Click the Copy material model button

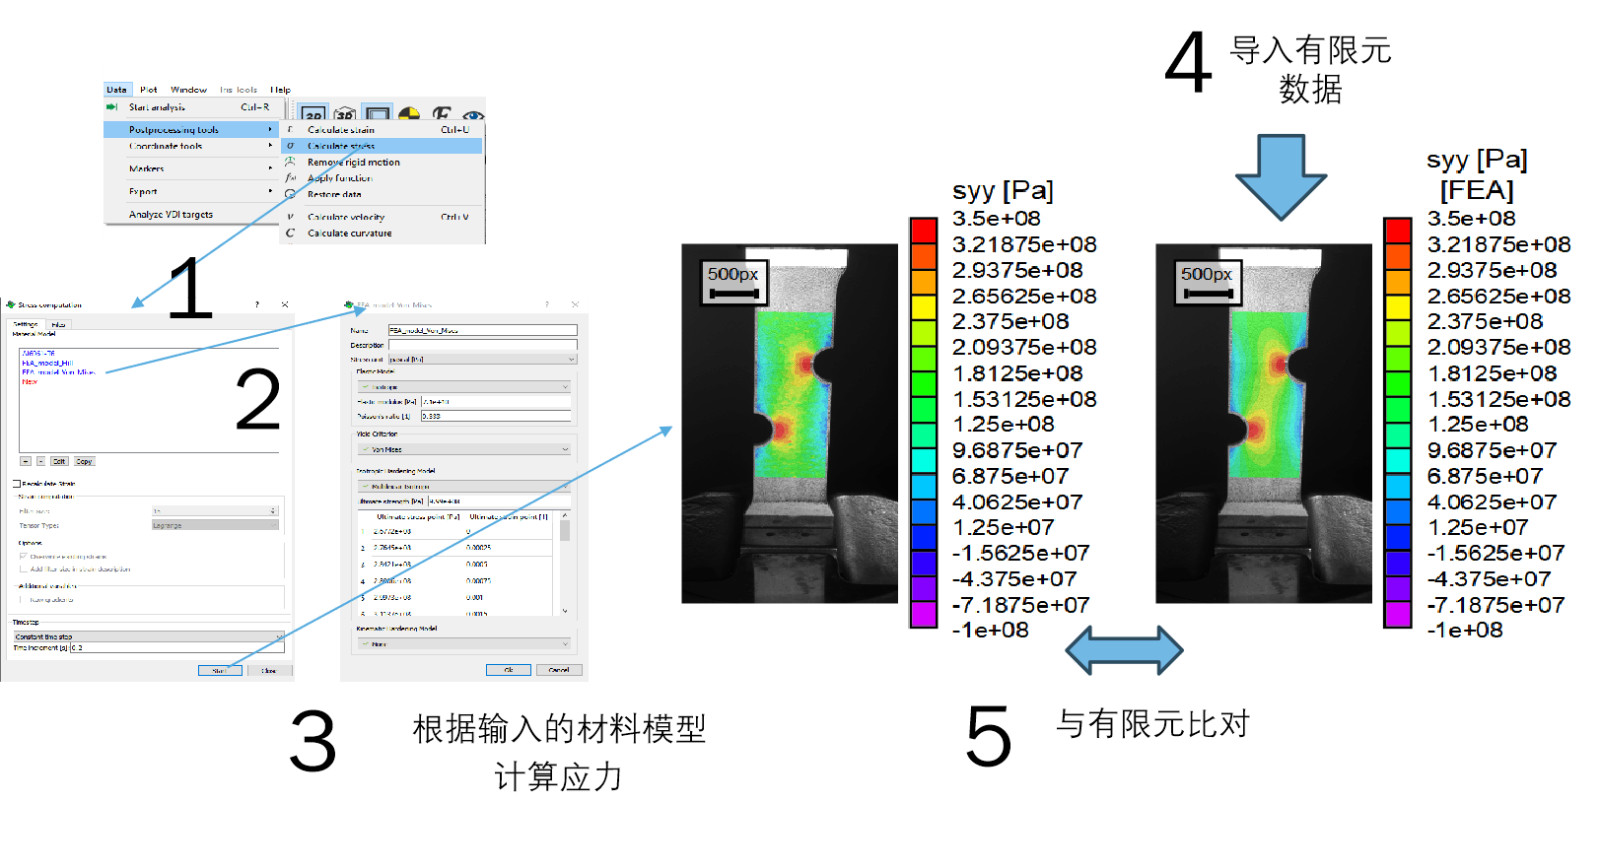point(84,461)
